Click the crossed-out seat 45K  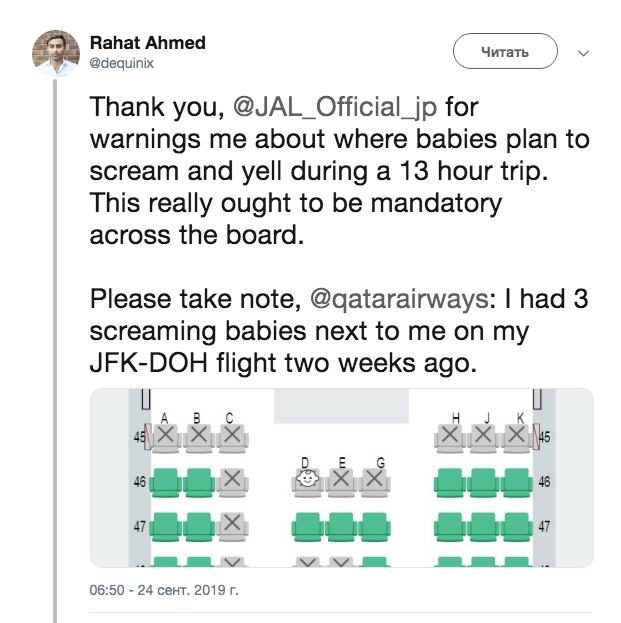click(516, 435)
